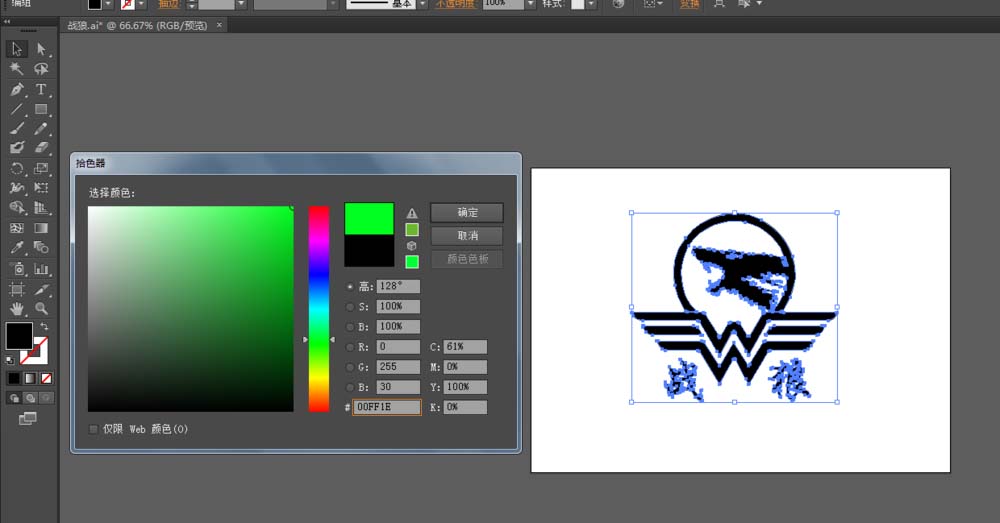Open the opacity value dropdown arrow
The image size is (1000, 523).
pos(530,4)
